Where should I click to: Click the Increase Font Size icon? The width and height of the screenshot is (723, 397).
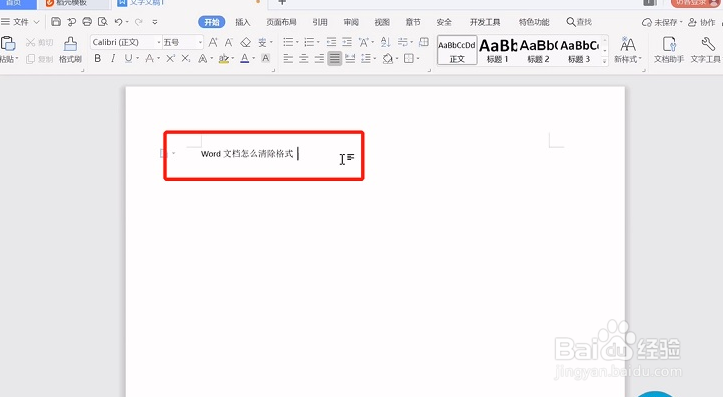pos(213,42)
